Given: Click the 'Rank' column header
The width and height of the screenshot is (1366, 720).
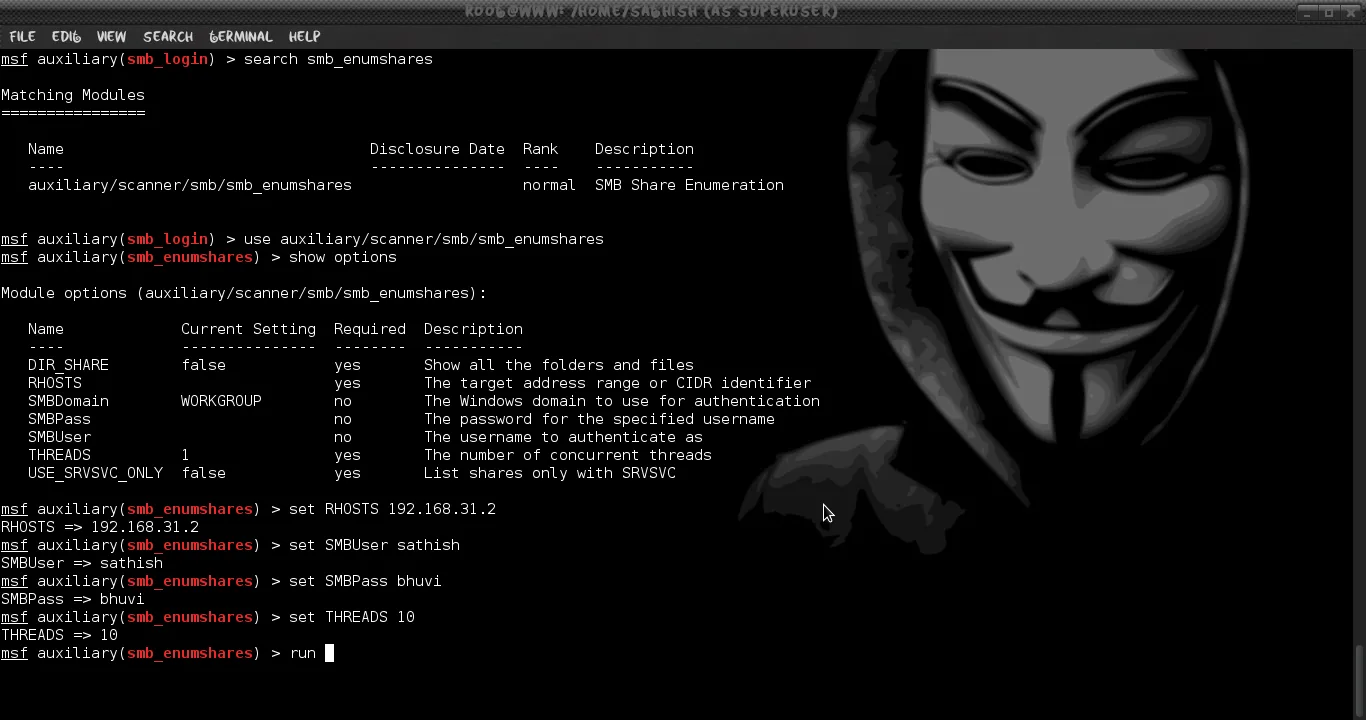Looking at the screenshot, I should click(540, 149).
